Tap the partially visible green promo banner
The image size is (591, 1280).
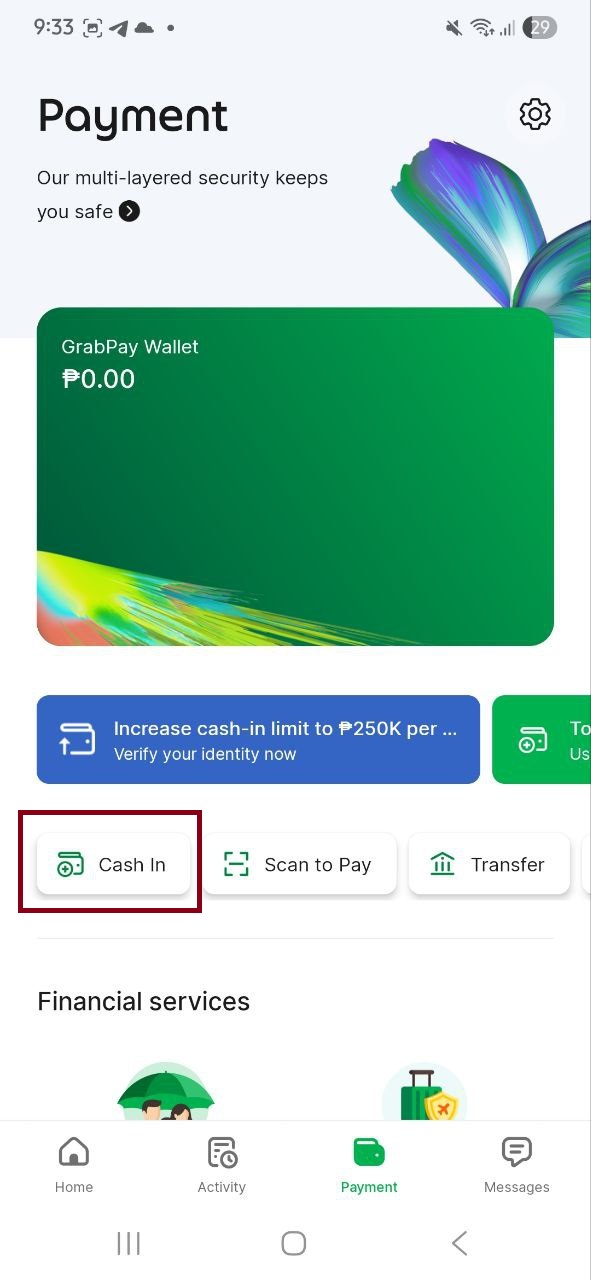[x=542, y=739]
